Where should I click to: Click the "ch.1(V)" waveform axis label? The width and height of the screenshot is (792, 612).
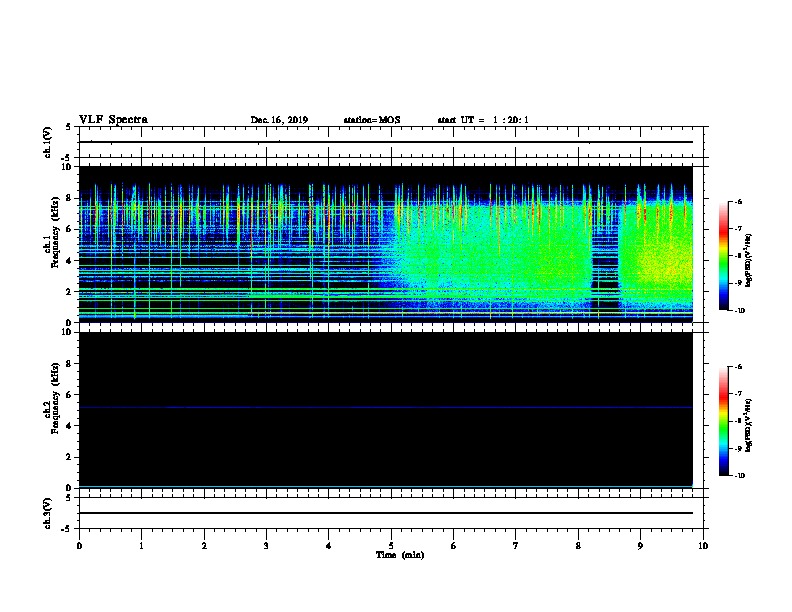pos(47,142)
